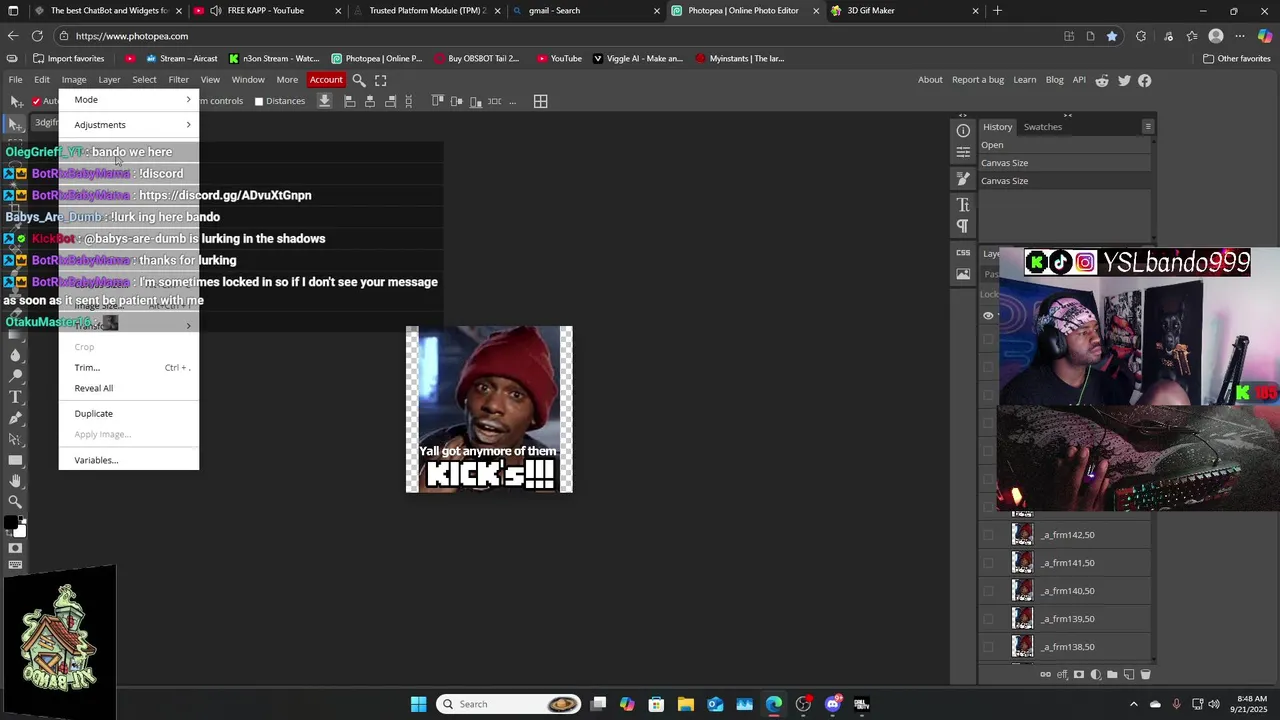Image resolution: width=1280 pixels, height=720 pixels.
Task: Open the search tool magnifier icon
Action: tap(359, 80)
